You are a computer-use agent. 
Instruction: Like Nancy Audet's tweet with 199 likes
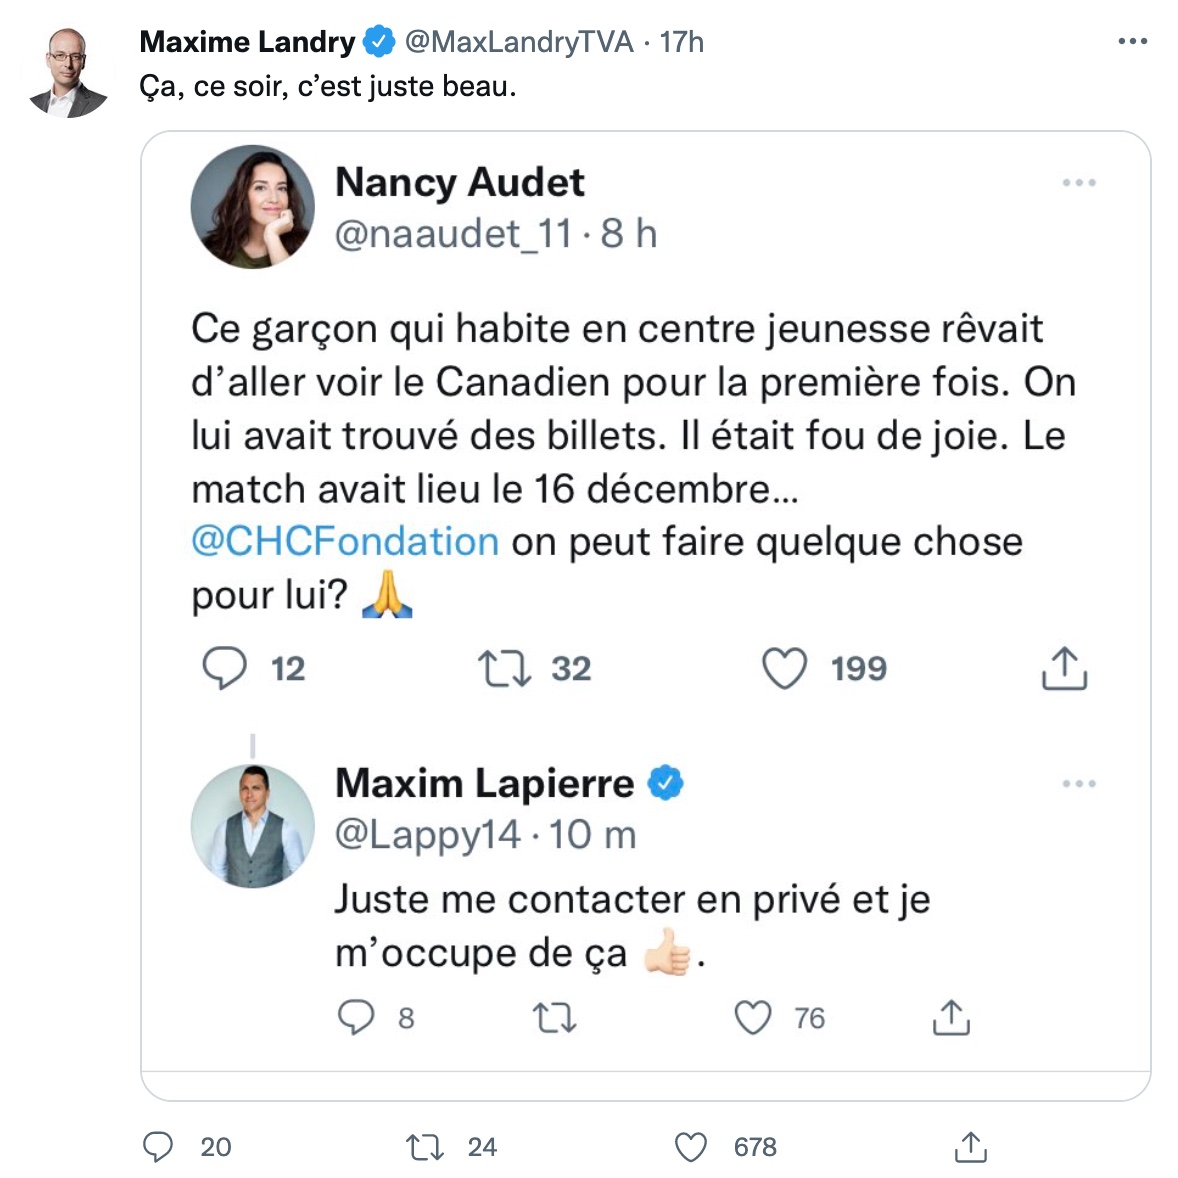point(784,669)
